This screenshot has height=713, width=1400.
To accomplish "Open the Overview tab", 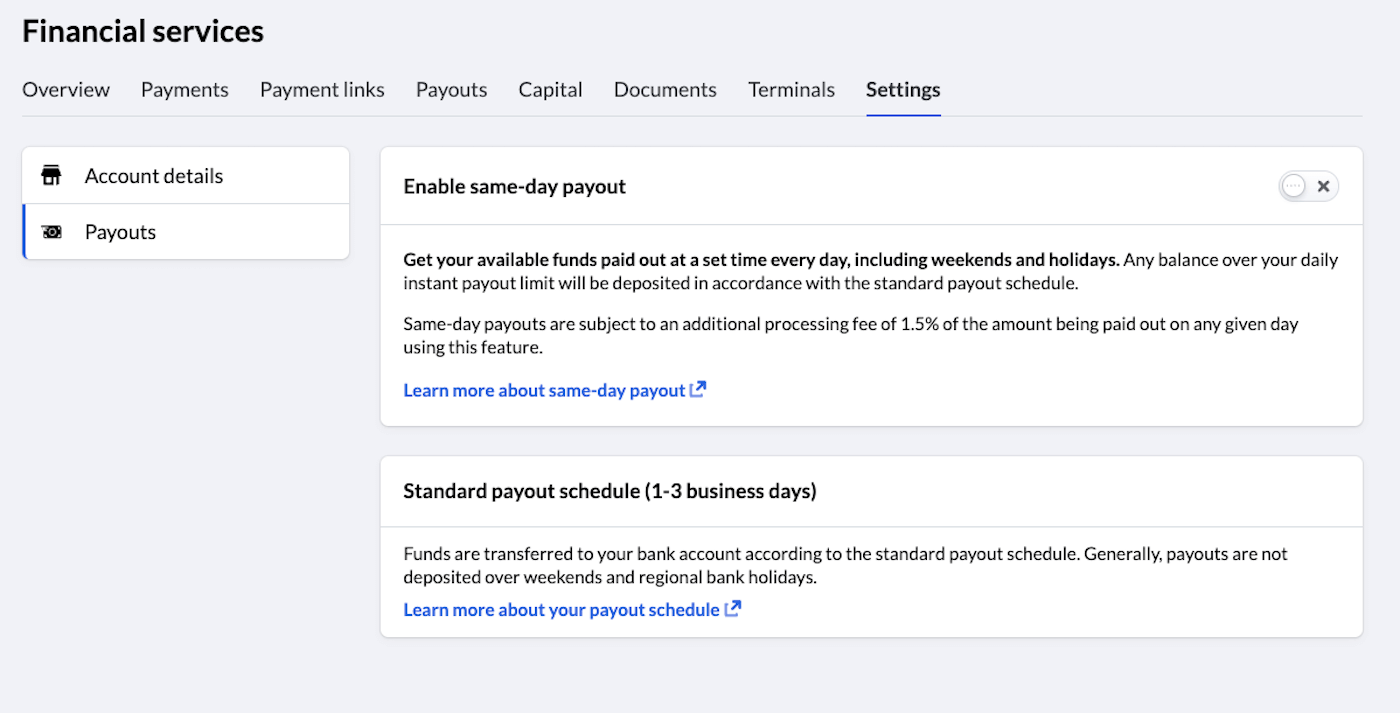I will pos(66,90).
